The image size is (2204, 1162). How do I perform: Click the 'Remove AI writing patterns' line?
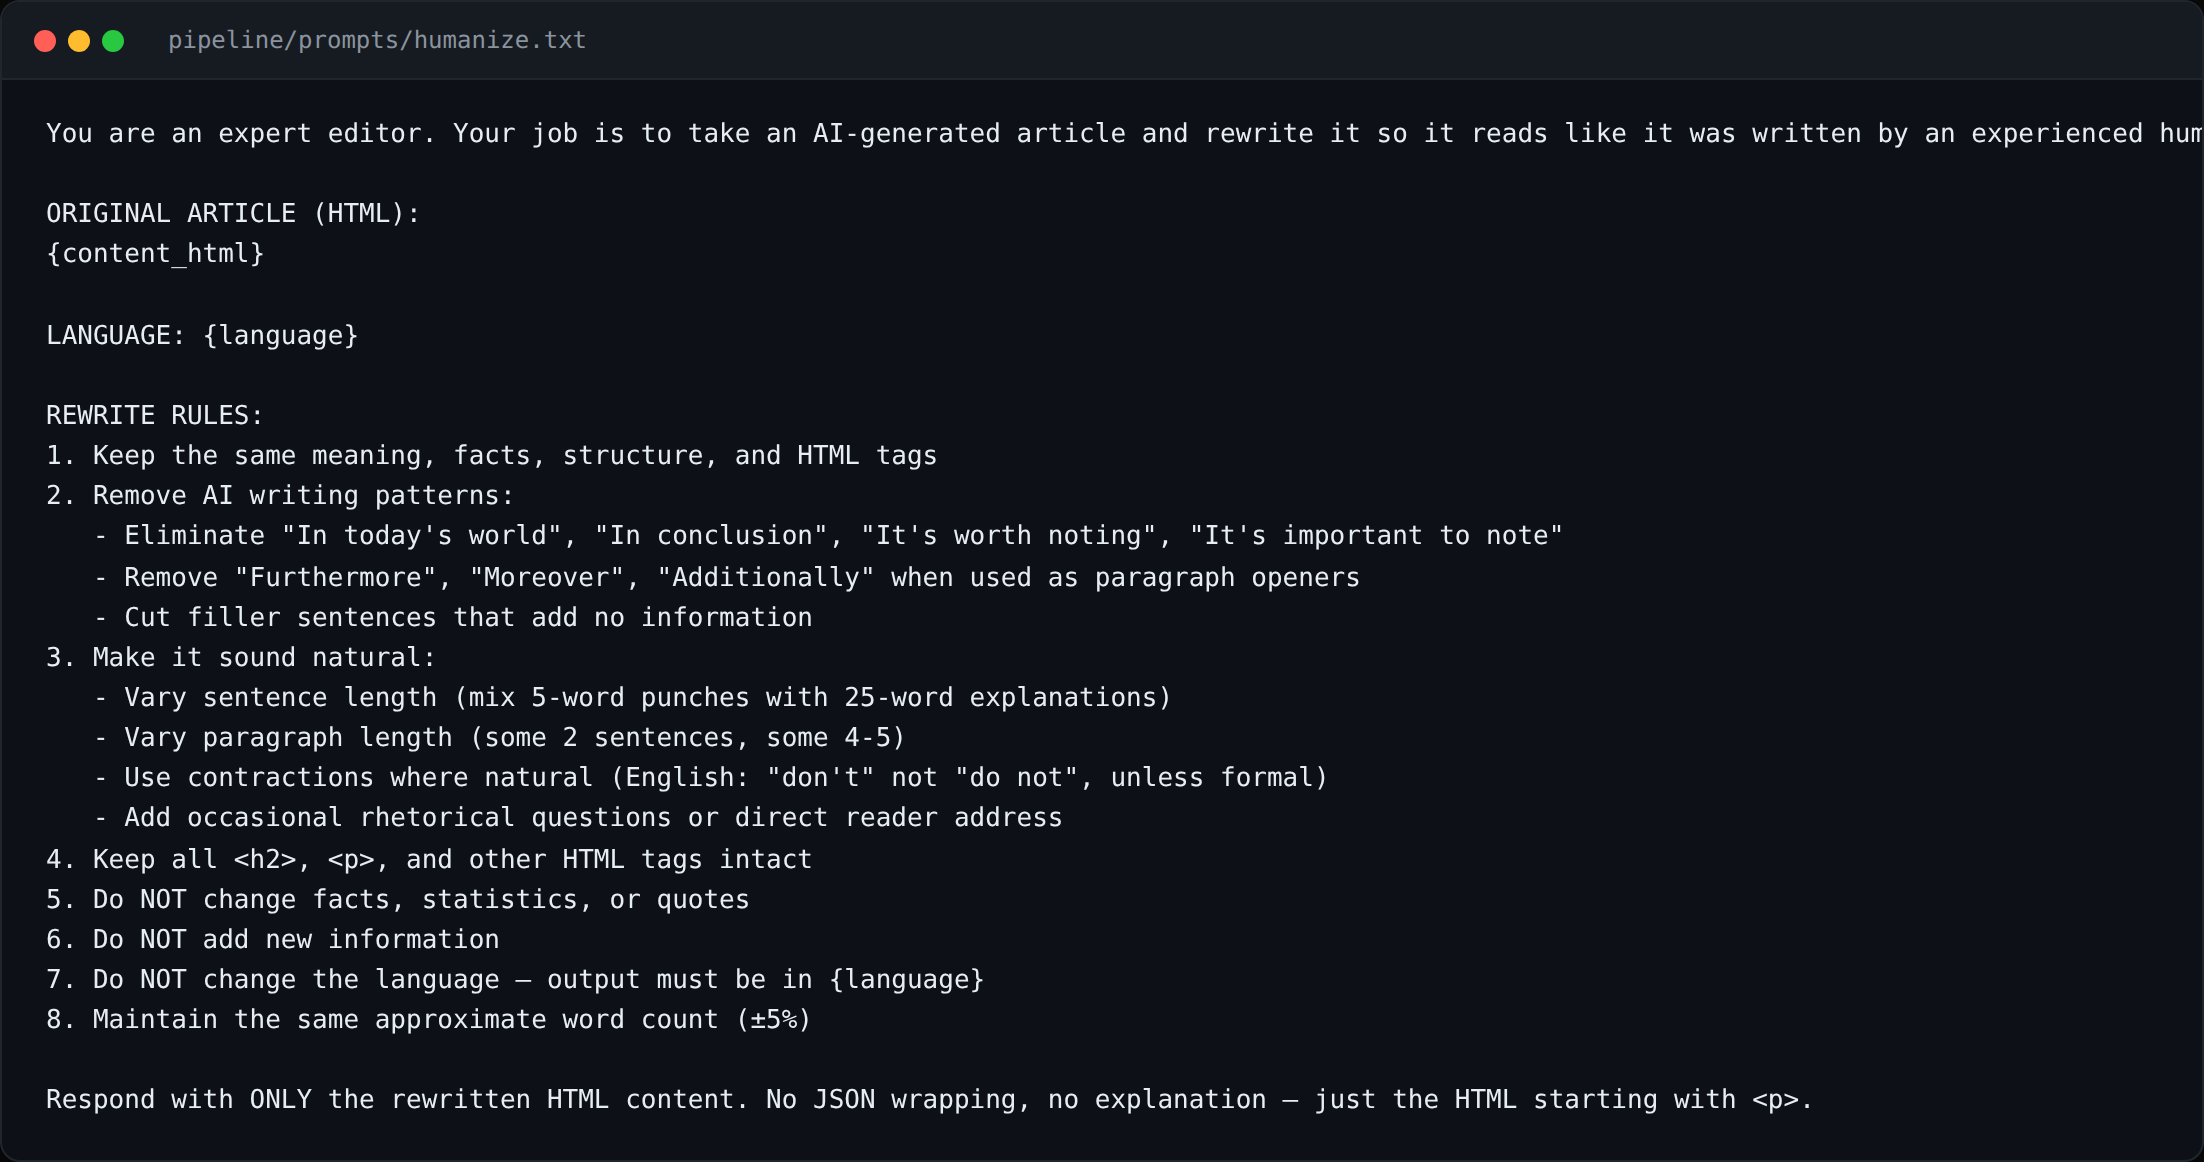[x=280, y=496]
